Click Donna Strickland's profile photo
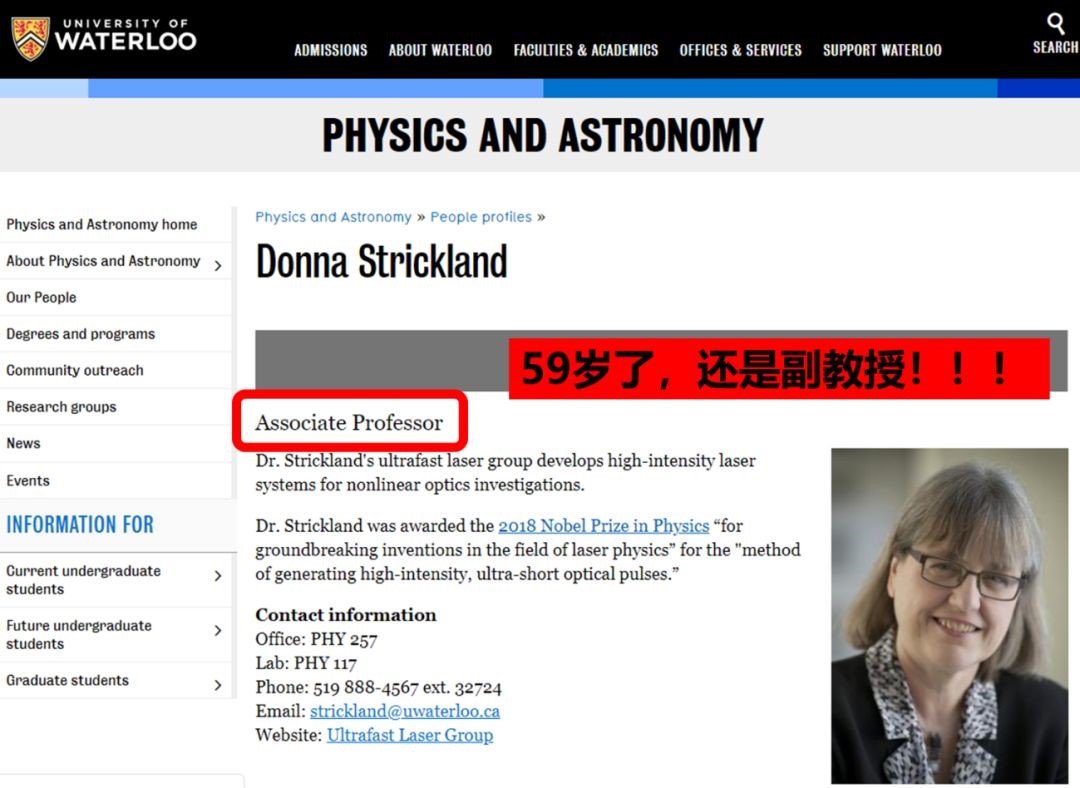This screenshot has height=788, width=1080. (950, 616)
